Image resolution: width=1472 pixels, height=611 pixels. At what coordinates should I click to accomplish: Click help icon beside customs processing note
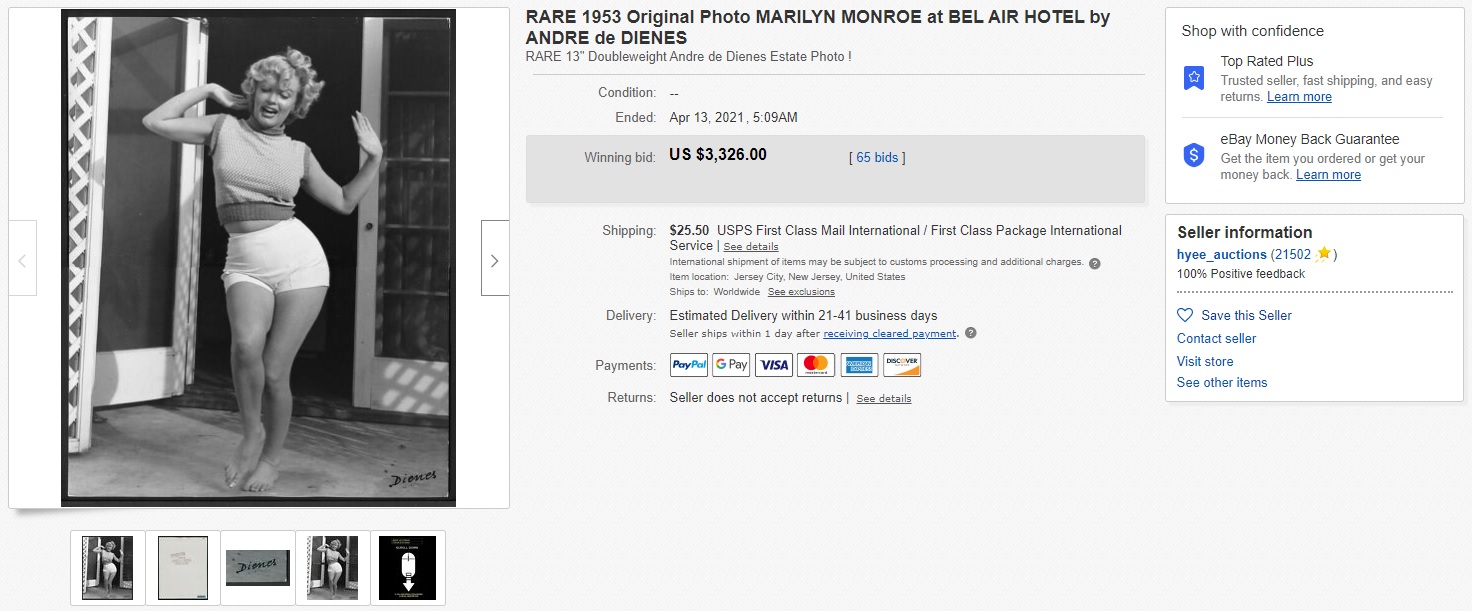click(1094, 263)
